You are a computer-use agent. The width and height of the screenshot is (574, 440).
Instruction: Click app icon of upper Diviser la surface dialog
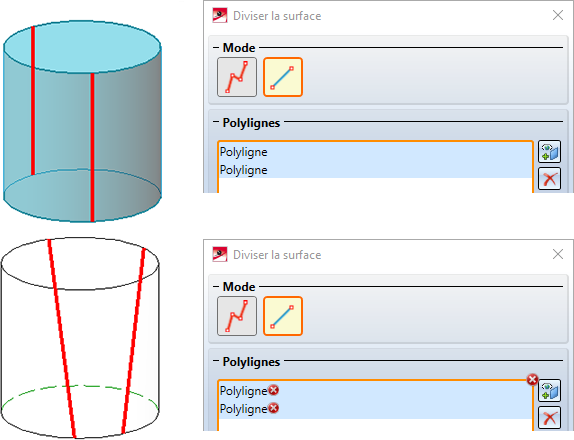[x=220, y=16]
